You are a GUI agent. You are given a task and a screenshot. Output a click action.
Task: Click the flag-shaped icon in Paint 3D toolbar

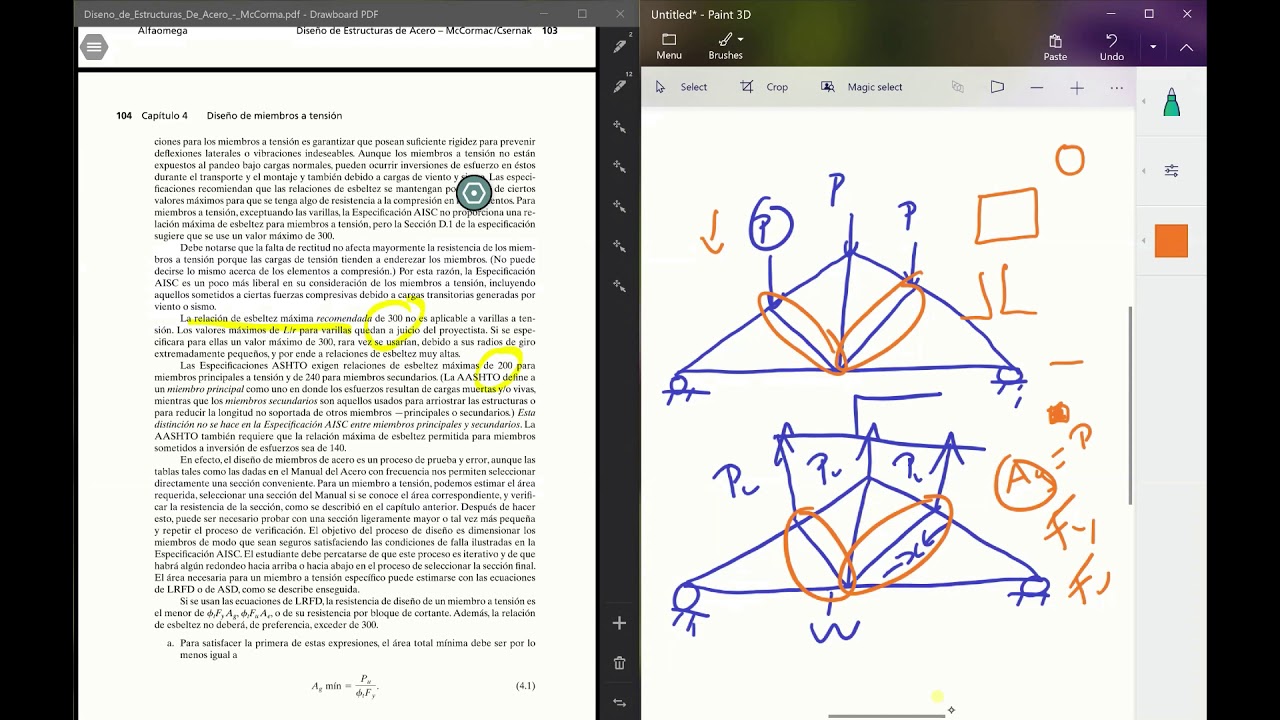coord(997,87)
